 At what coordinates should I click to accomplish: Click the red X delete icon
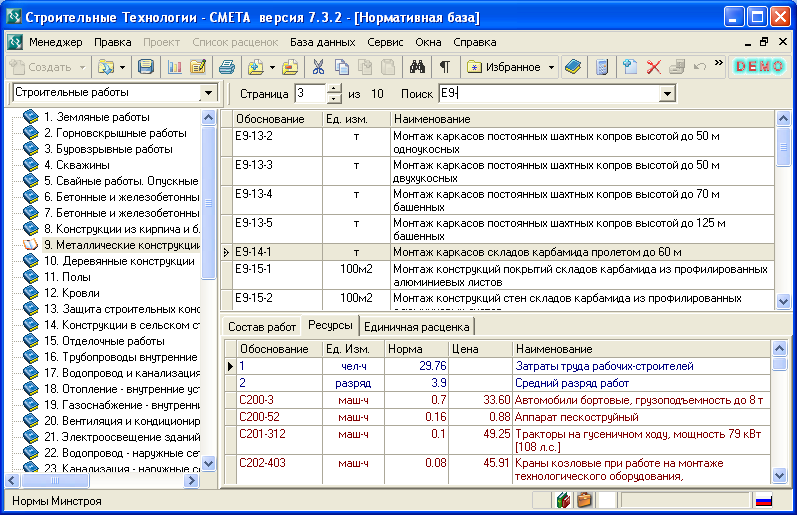click(x=654, y=67)
